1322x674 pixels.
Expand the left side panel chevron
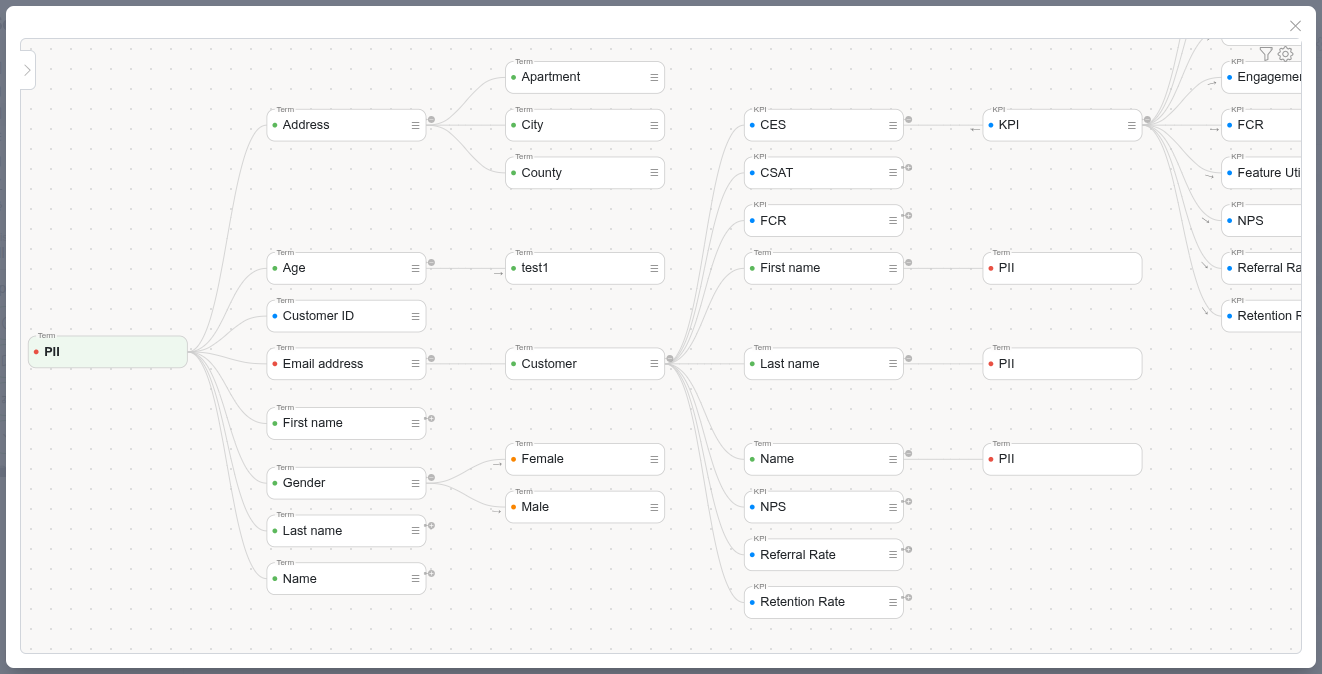pos(27,70)
